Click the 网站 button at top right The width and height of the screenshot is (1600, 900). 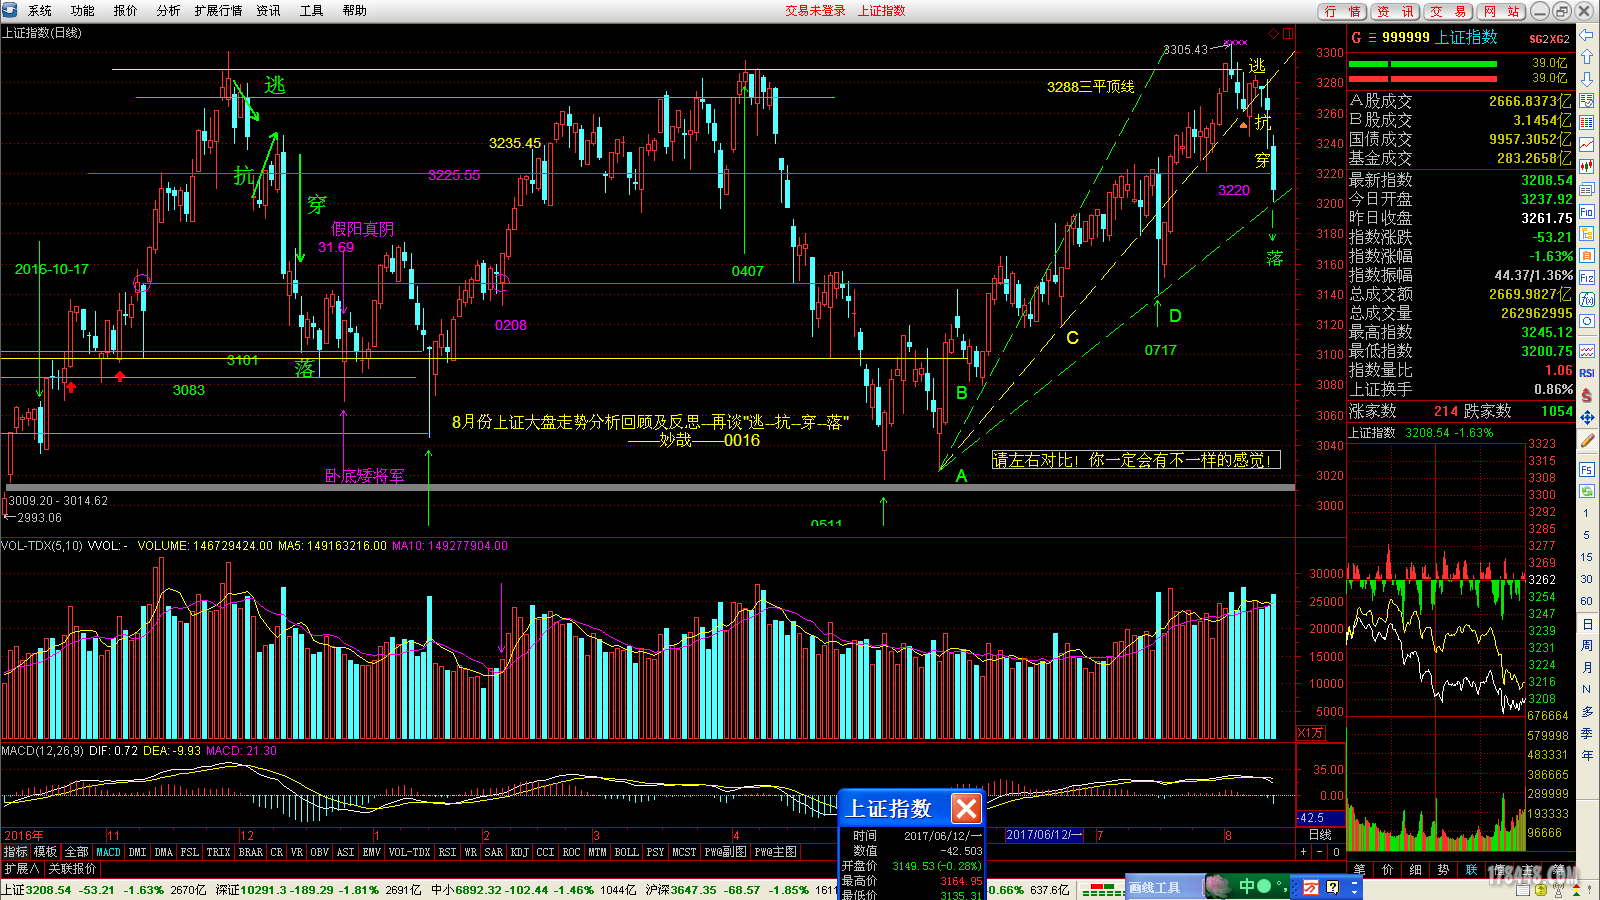1501,11
